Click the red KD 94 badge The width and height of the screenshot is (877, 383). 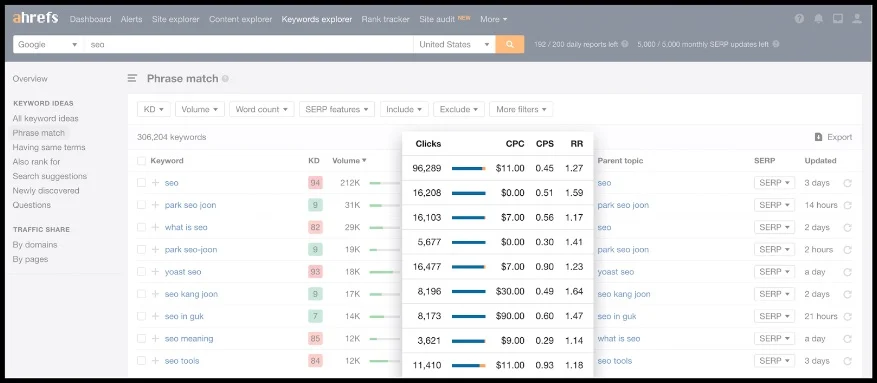click(315, 183)
